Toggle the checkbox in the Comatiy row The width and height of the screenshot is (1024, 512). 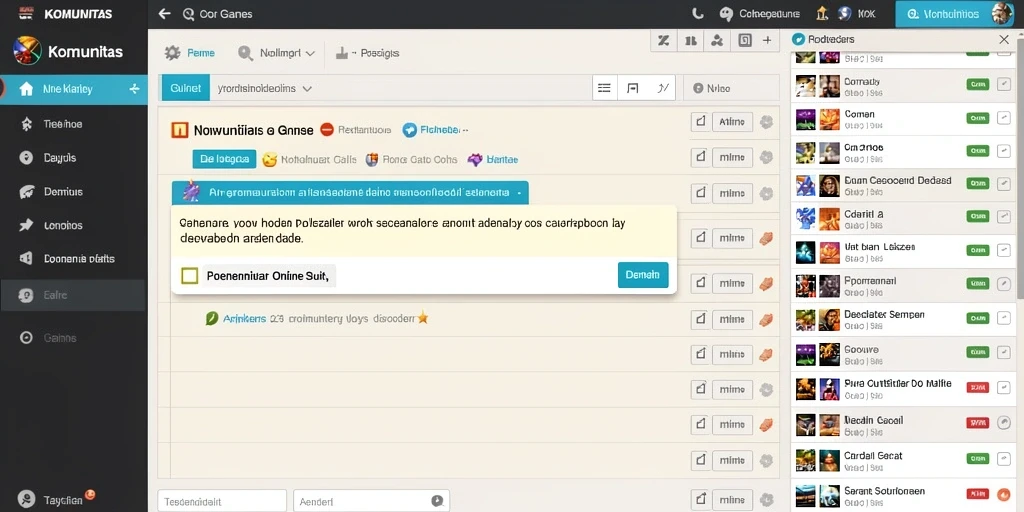[x=1004, y=84]
